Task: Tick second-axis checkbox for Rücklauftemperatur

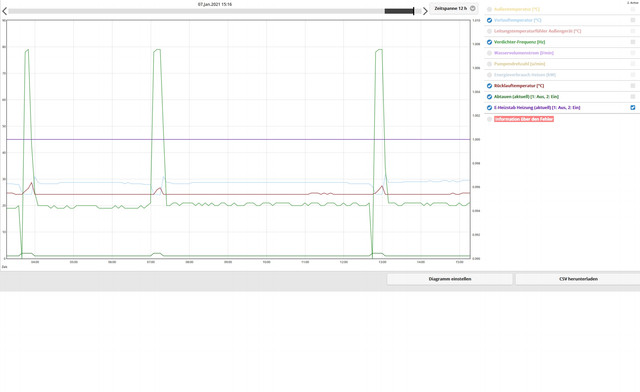Action: (633, 86)
